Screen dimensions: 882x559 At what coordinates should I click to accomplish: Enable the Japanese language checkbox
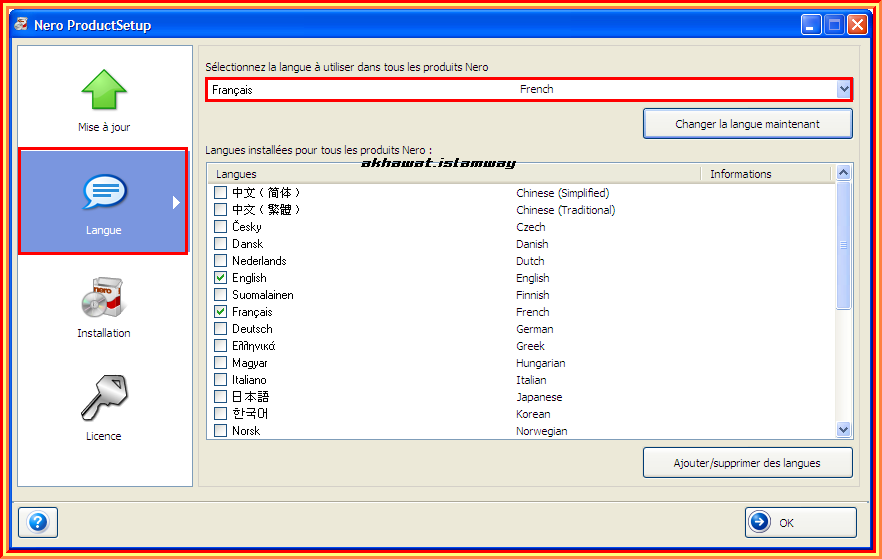point(220,396)
